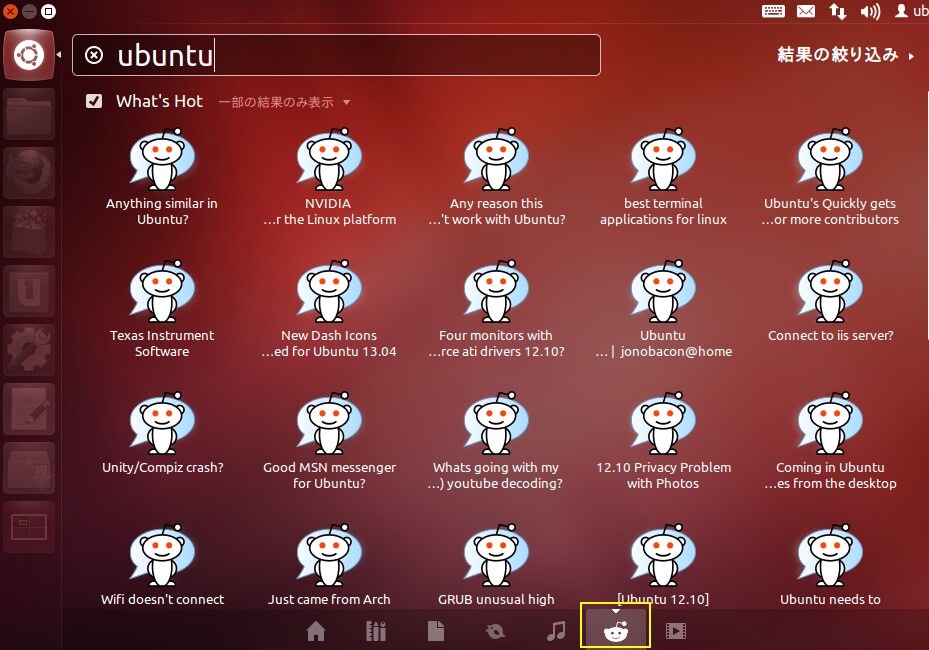Screen dimensions: 929x650
Task: Launch Firefox from the launcher
Action: tap(29, 173)
